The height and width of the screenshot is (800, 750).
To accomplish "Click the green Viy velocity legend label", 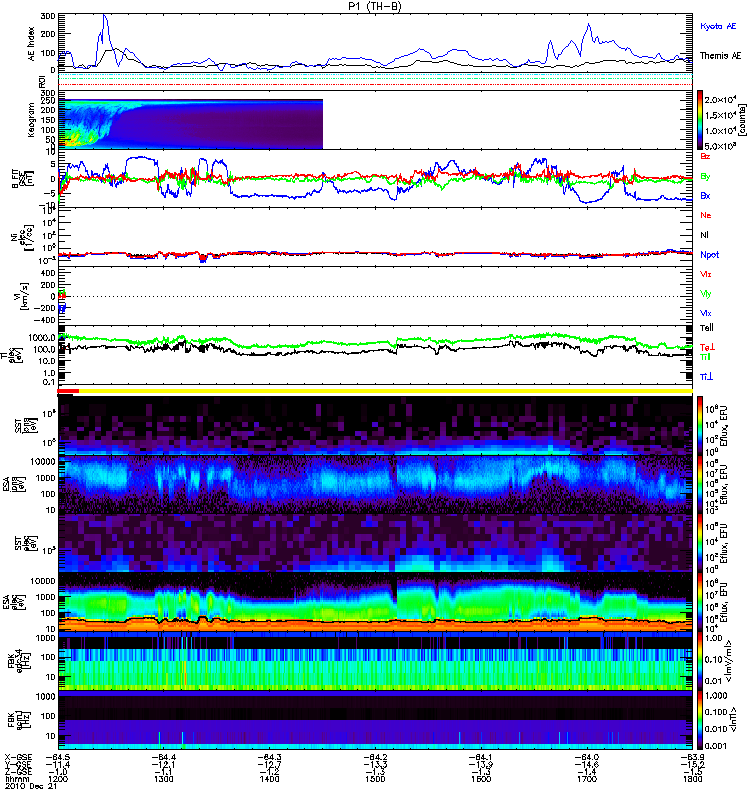I will (x=706, y=293).
